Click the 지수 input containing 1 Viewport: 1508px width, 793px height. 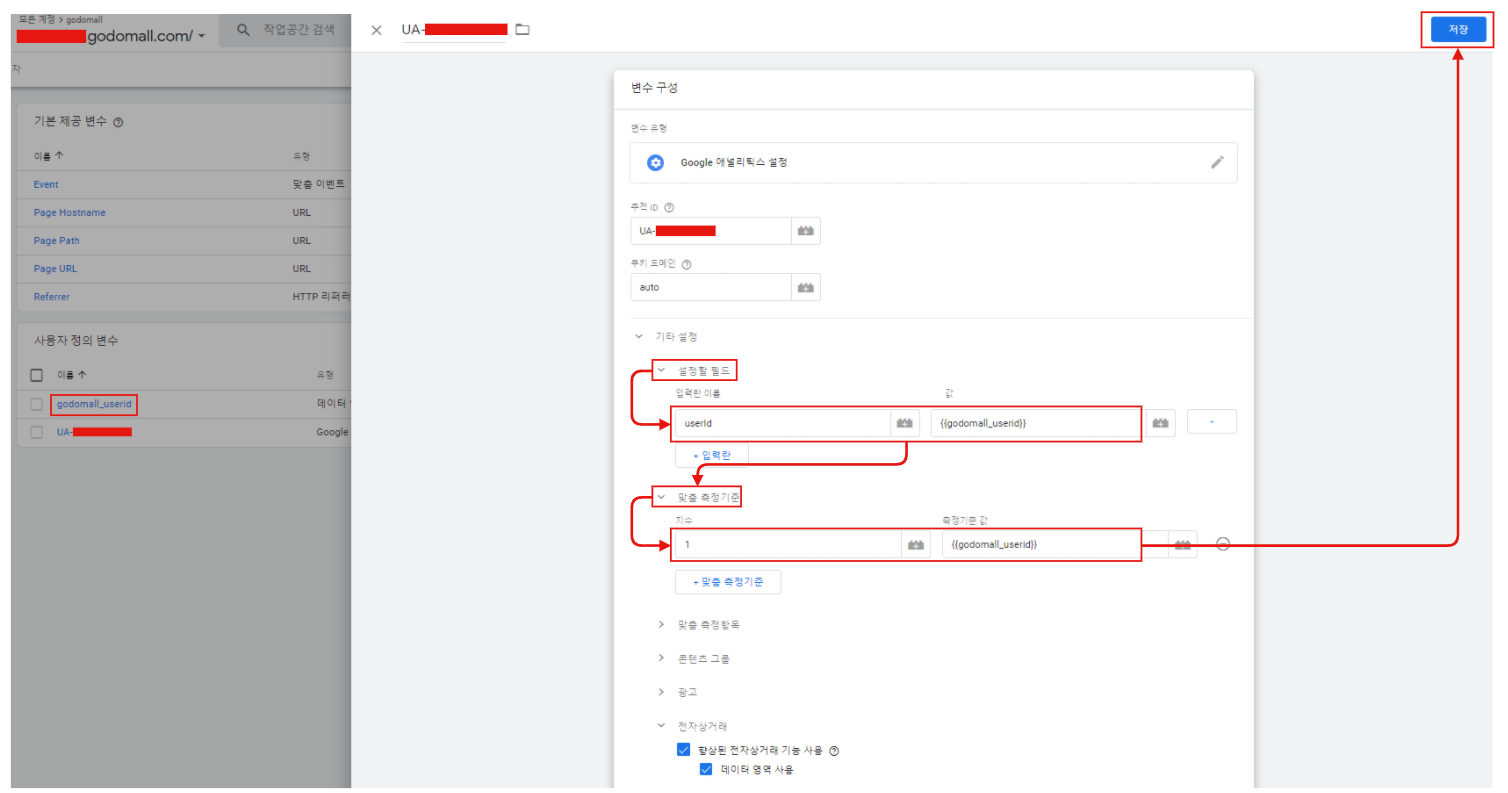(x=788, y=544)
